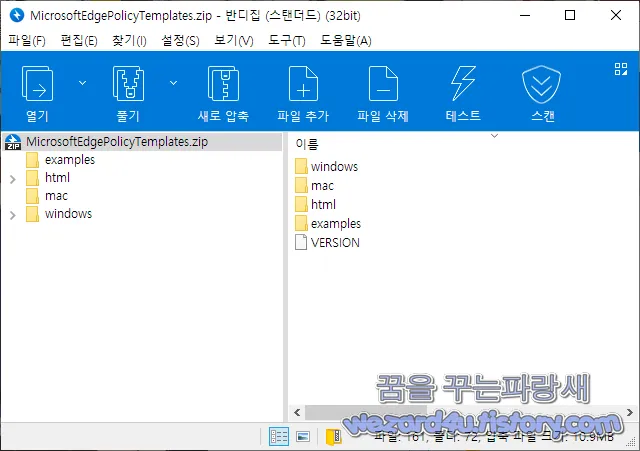Click the 이름 column header
640x451 pixels.
(307, 144)
